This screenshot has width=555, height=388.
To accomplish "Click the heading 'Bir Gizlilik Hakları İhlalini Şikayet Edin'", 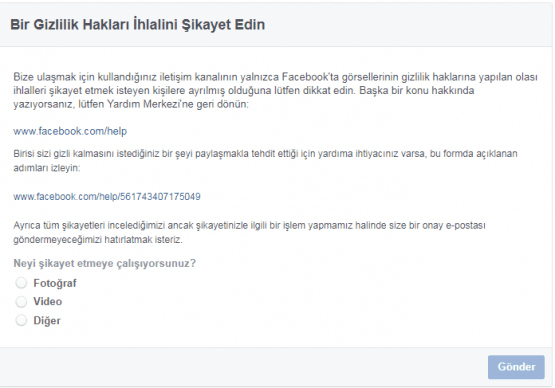I will [x=138, y=24].
